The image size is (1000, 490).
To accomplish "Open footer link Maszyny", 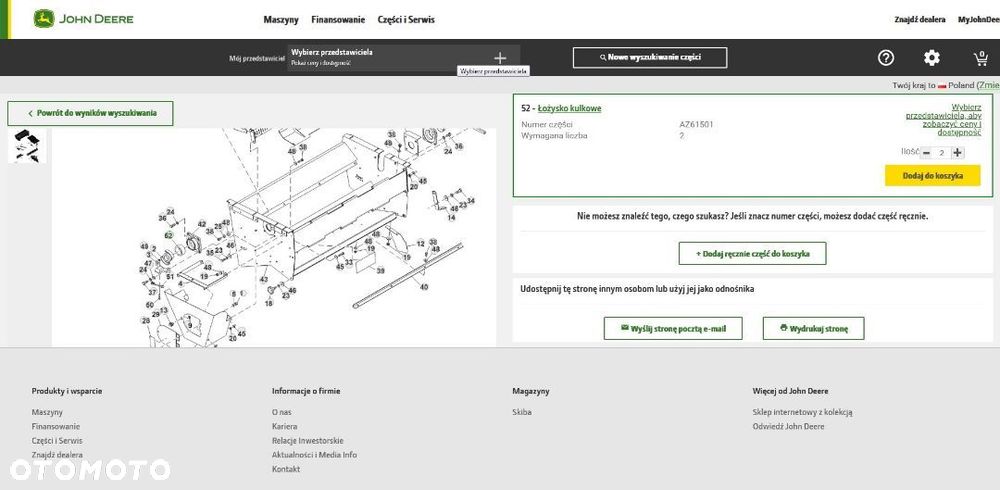I will (47, 412).
